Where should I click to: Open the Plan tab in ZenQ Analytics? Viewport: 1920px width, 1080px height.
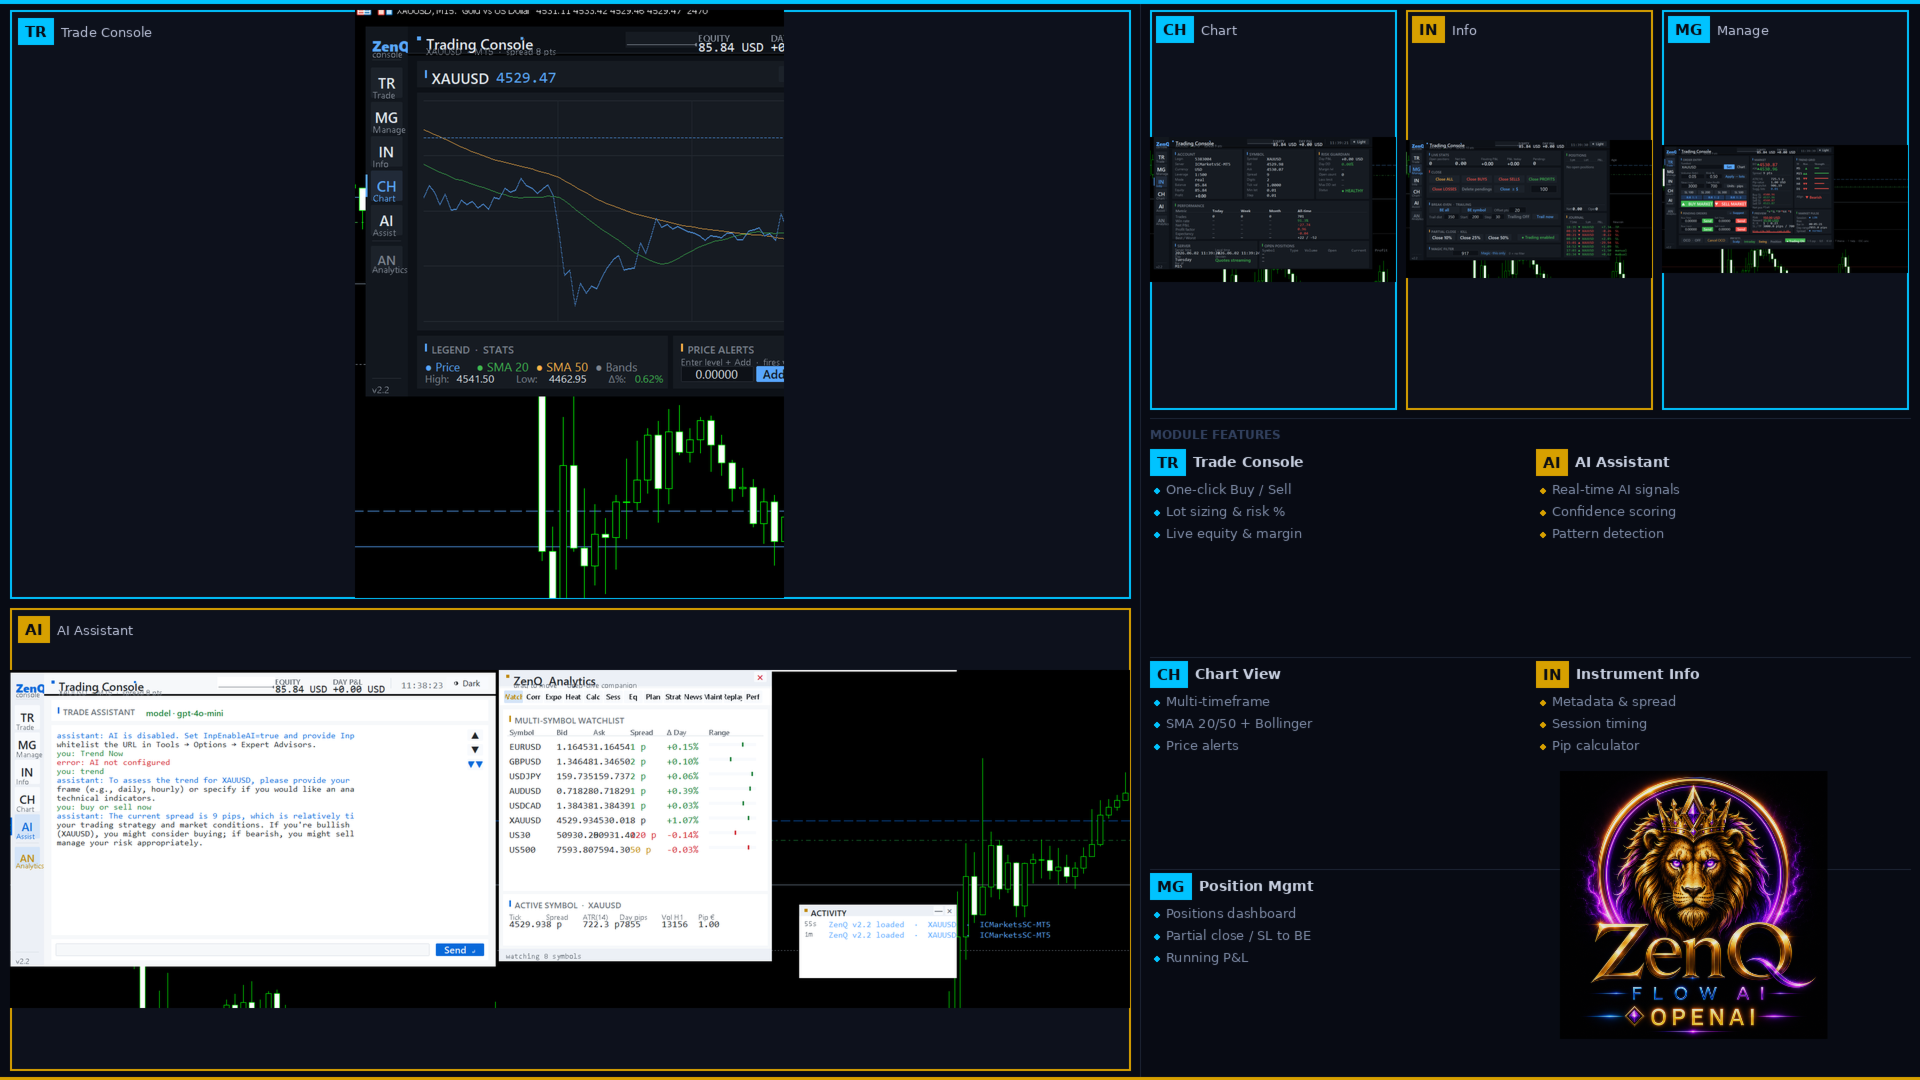pos(653,697)
